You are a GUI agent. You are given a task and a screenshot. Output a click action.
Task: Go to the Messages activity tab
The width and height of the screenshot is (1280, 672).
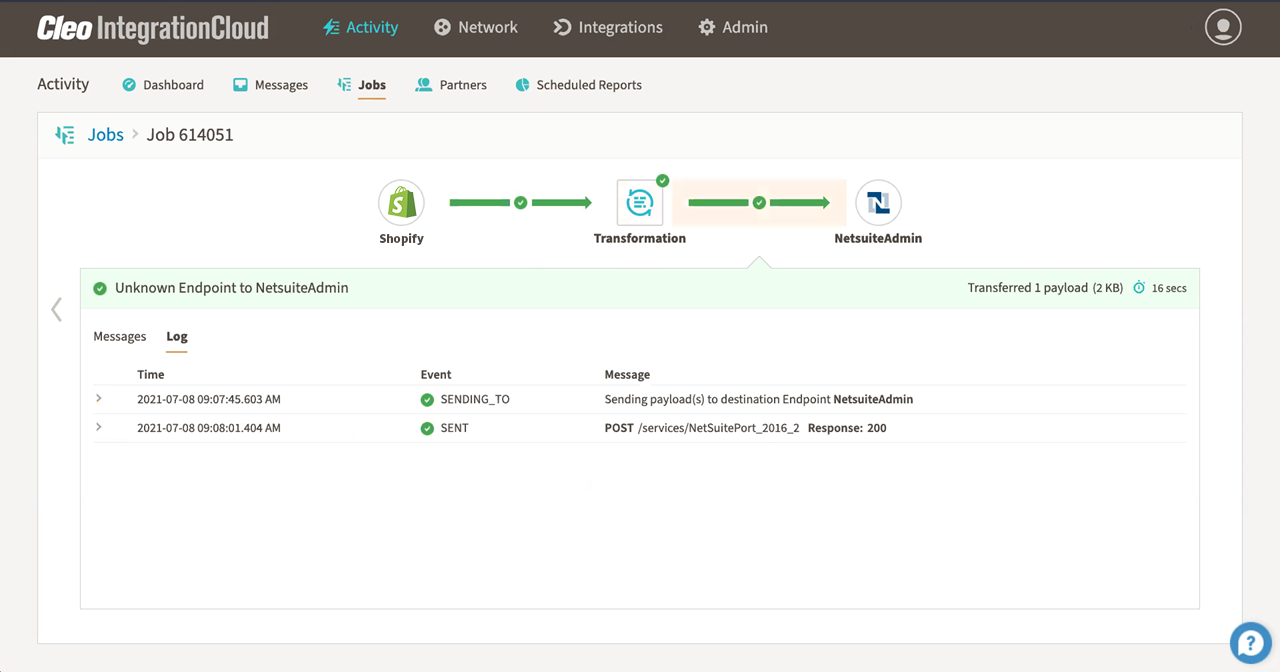coord(270,85)
